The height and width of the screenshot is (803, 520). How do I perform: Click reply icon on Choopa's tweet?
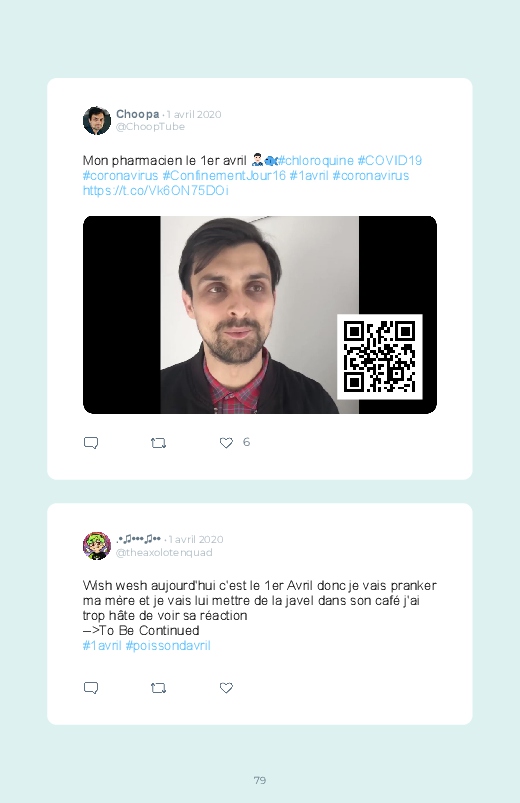pos(91,442)
